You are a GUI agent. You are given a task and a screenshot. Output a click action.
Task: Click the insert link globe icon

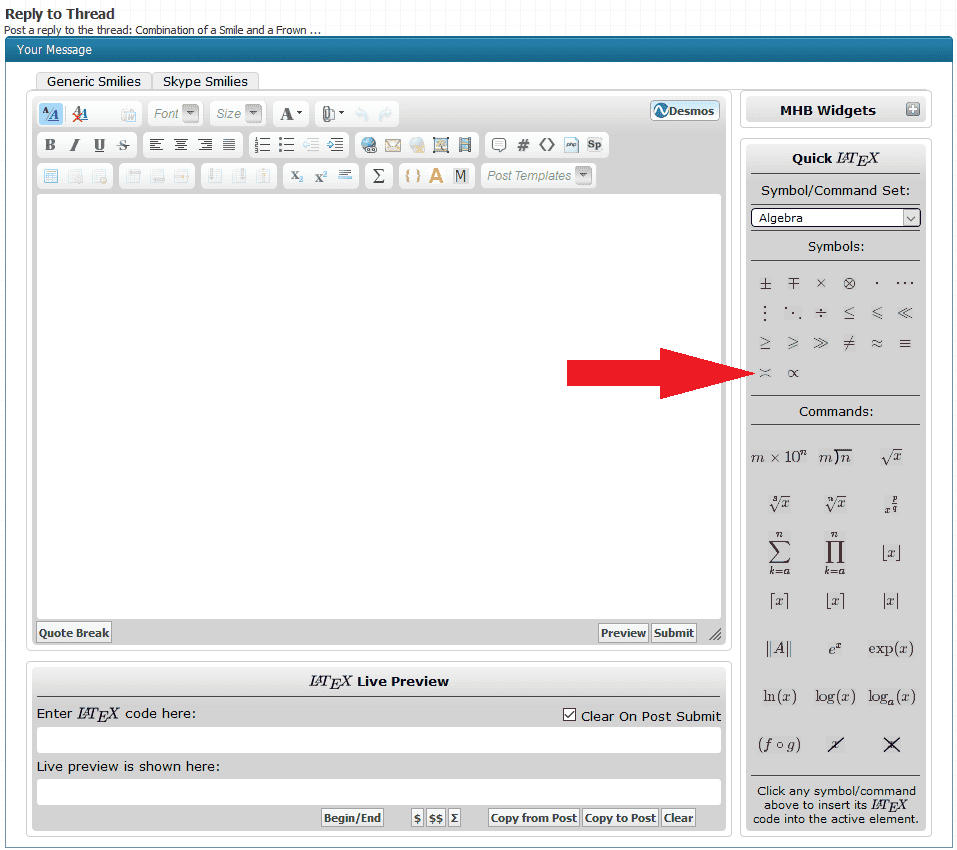click(368, 145)
